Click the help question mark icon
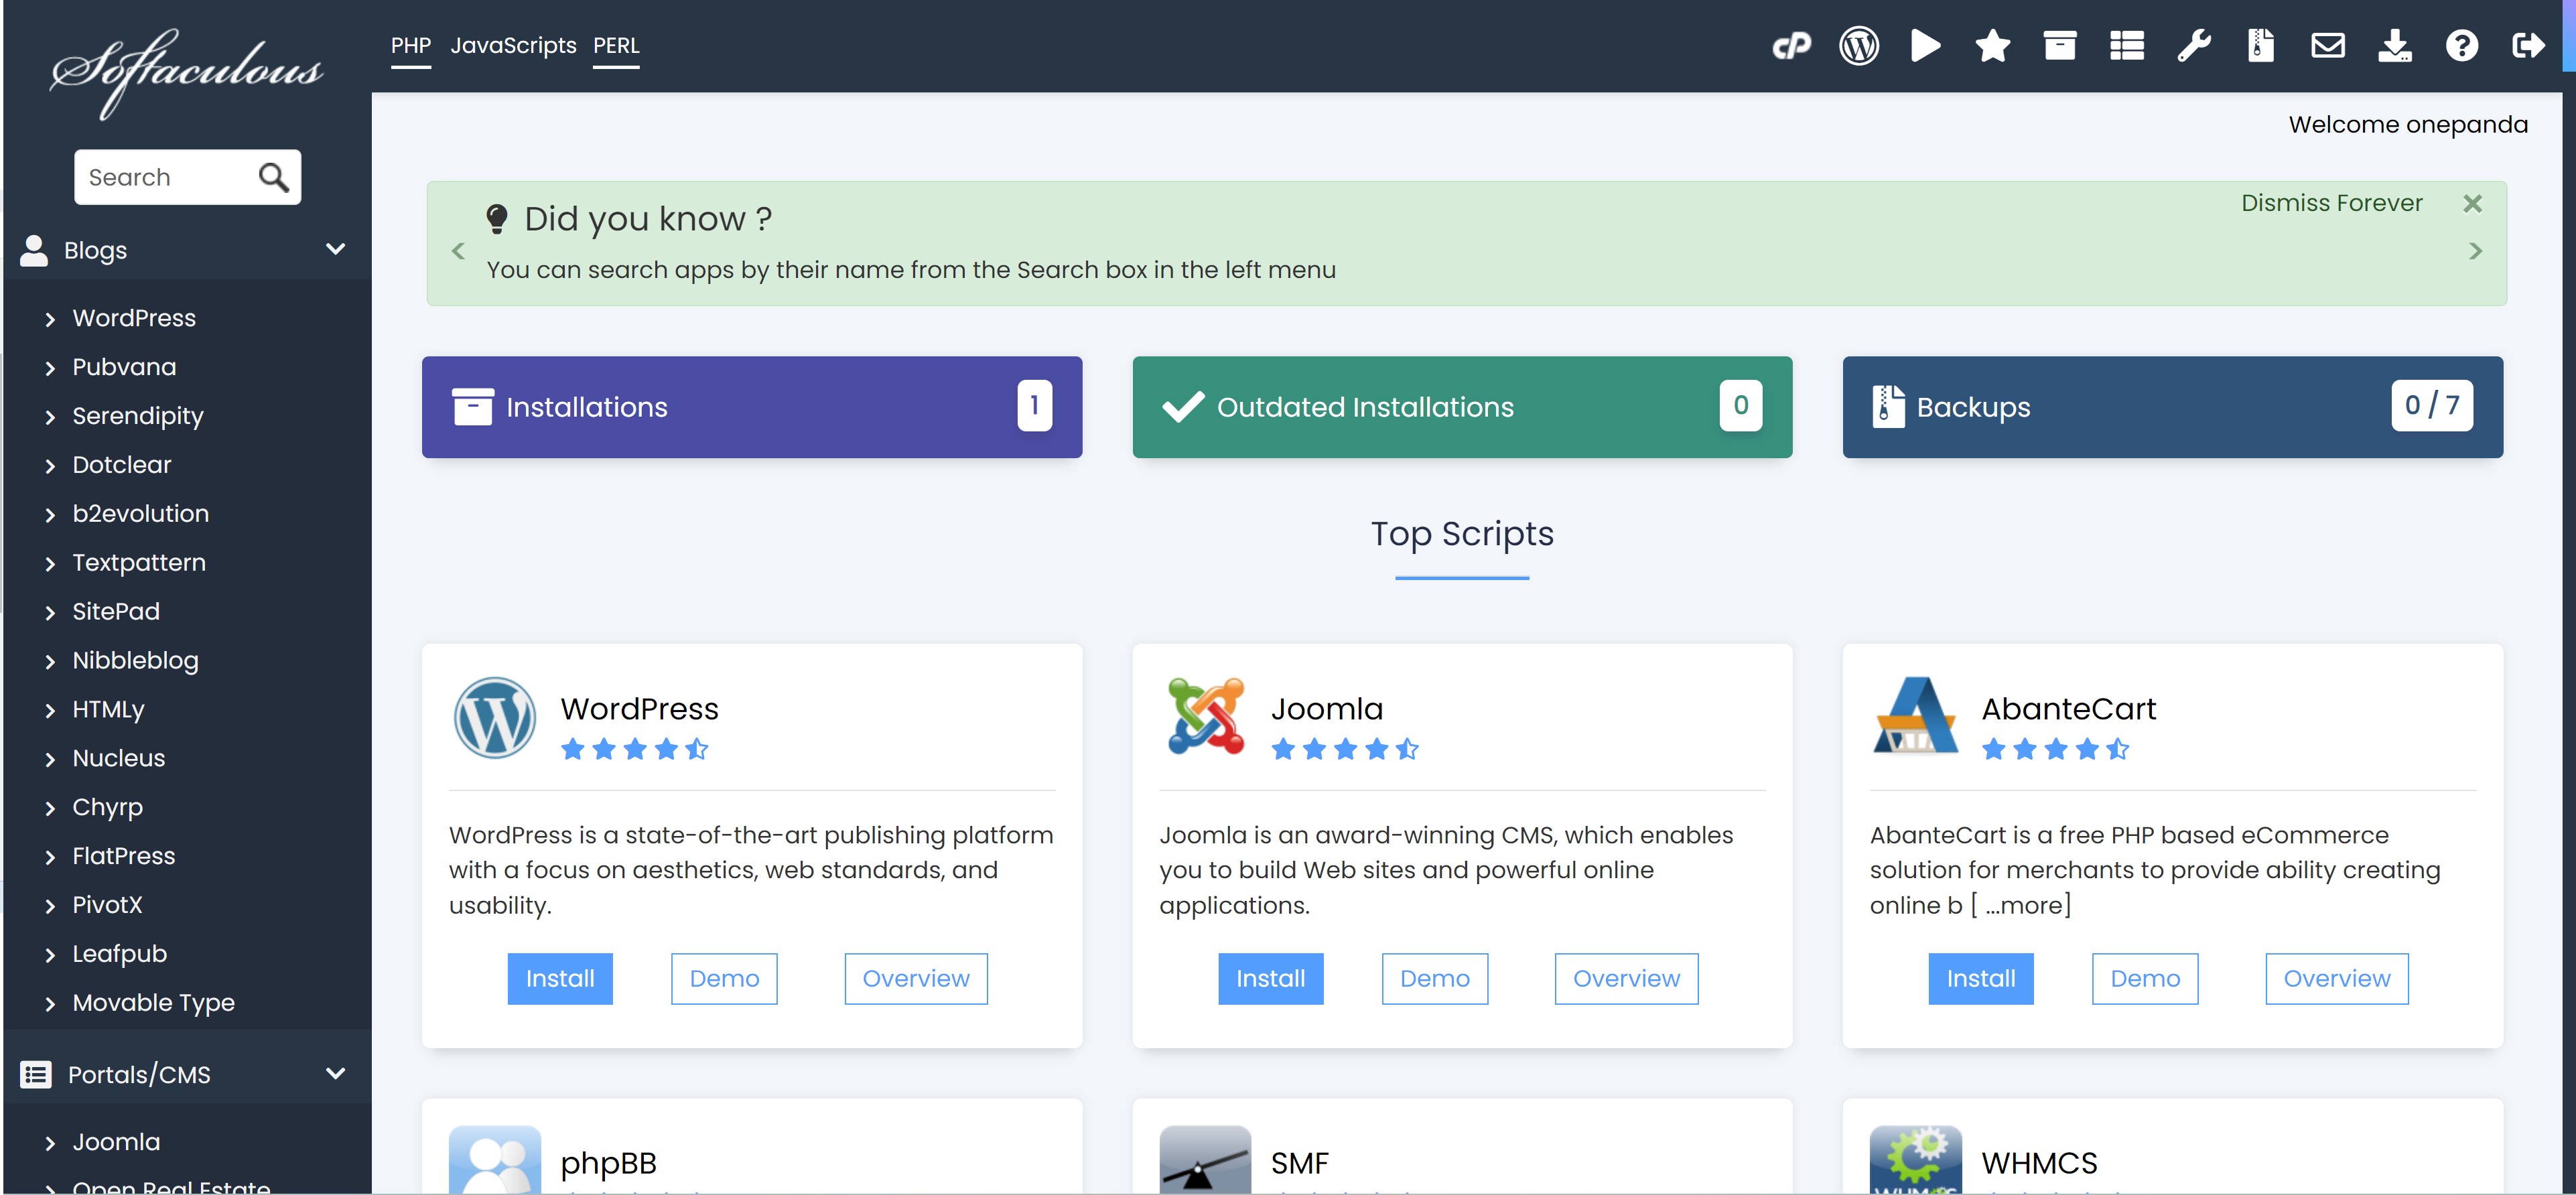Screen dimensions: 2576x1195 tap(2461, 46)
